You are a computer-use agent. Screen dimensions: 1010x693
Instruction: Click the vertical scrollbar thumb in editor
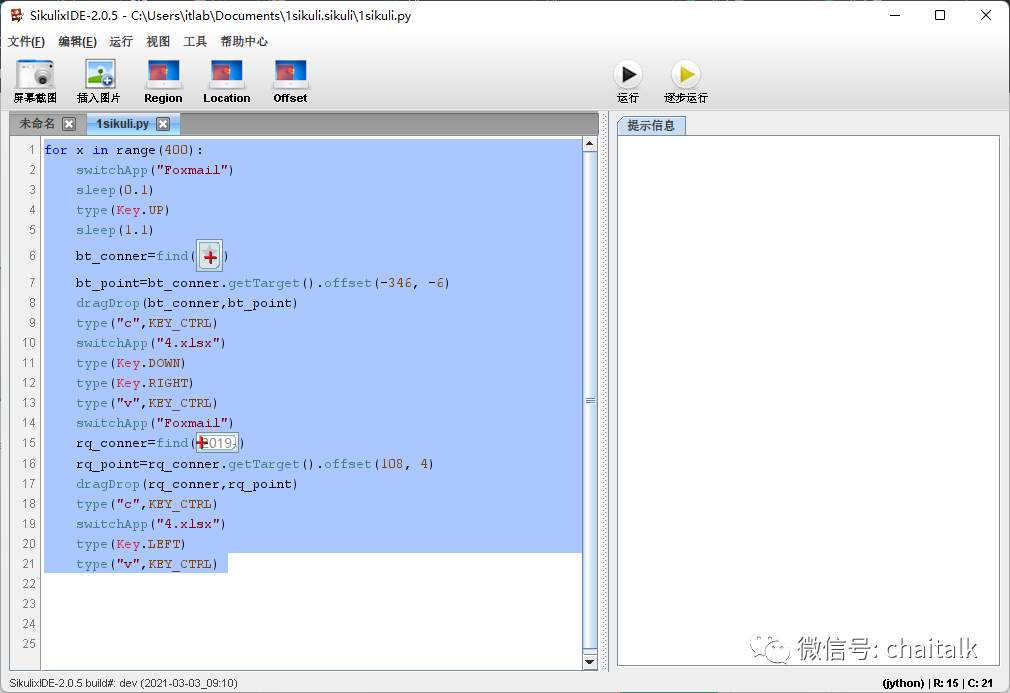(589, 400)
